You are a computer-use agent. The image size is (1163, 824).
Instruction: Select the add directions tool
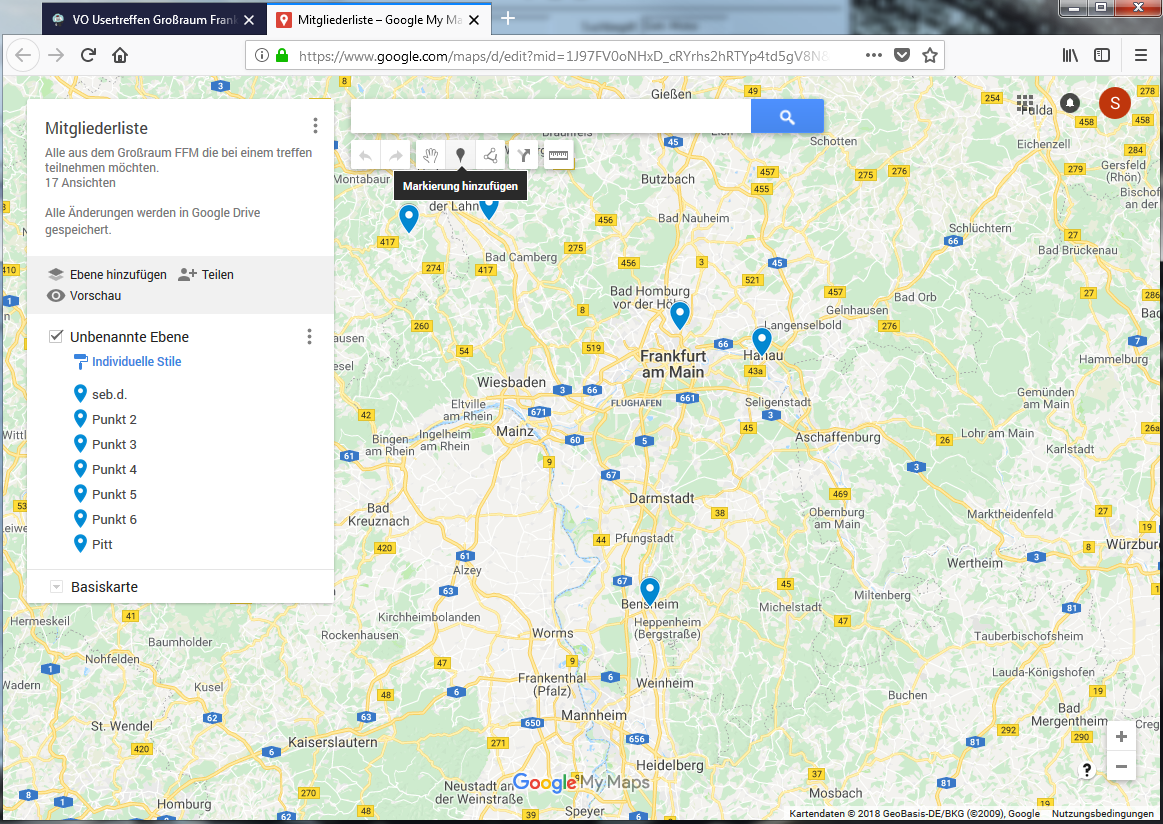coord(523,155)
